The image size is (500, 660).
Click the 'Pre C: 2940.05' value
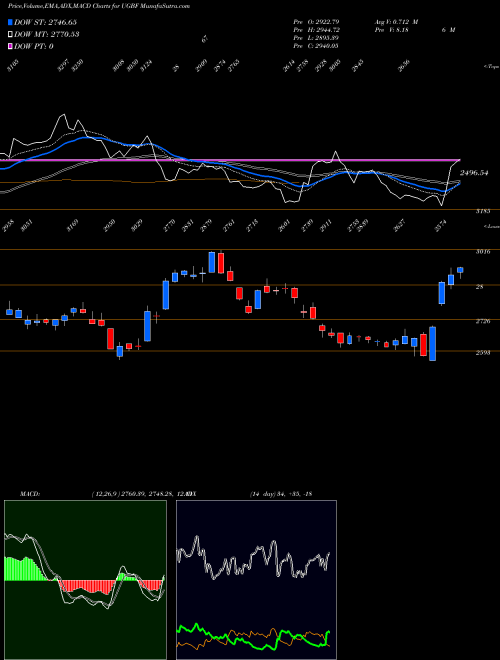[x=316, y=45]
